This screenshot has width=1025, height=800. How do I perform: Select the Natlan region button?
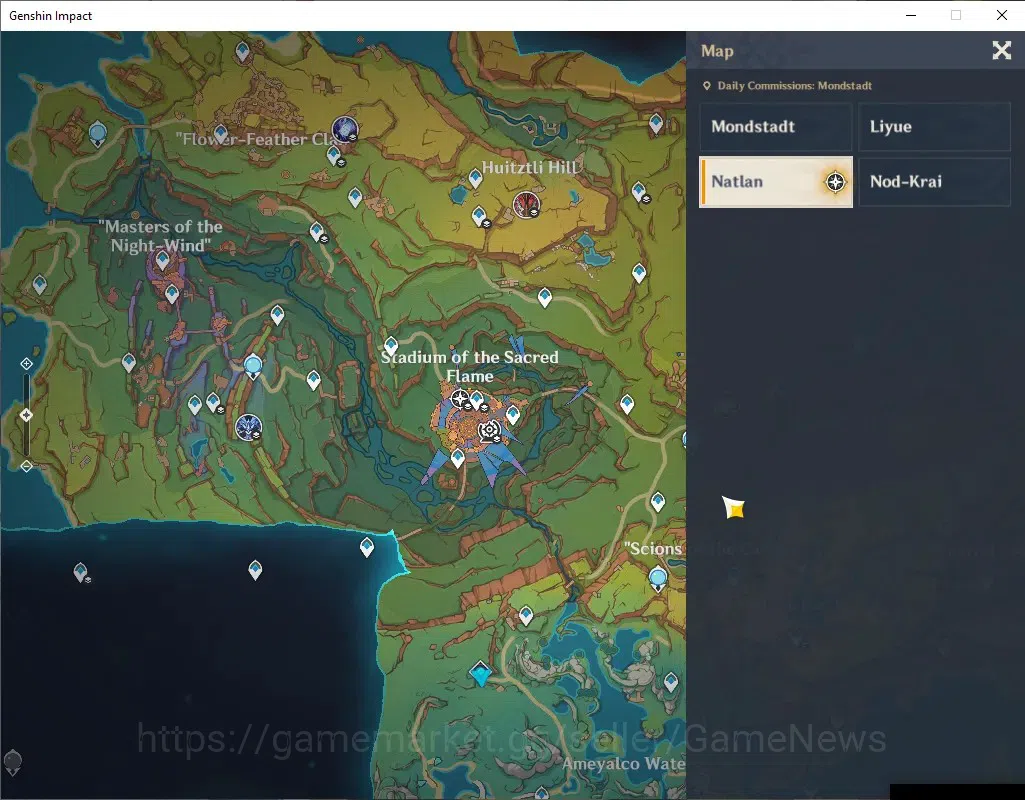click(776, 182)
